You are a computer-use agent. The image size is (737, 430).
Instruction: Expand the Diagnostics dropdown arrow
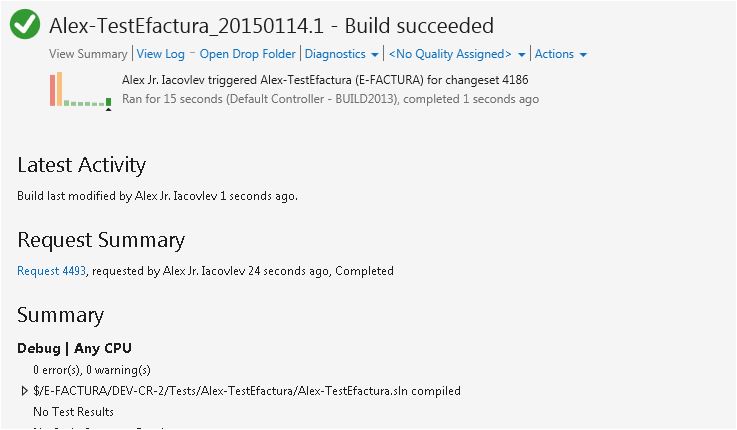point(375,55)
